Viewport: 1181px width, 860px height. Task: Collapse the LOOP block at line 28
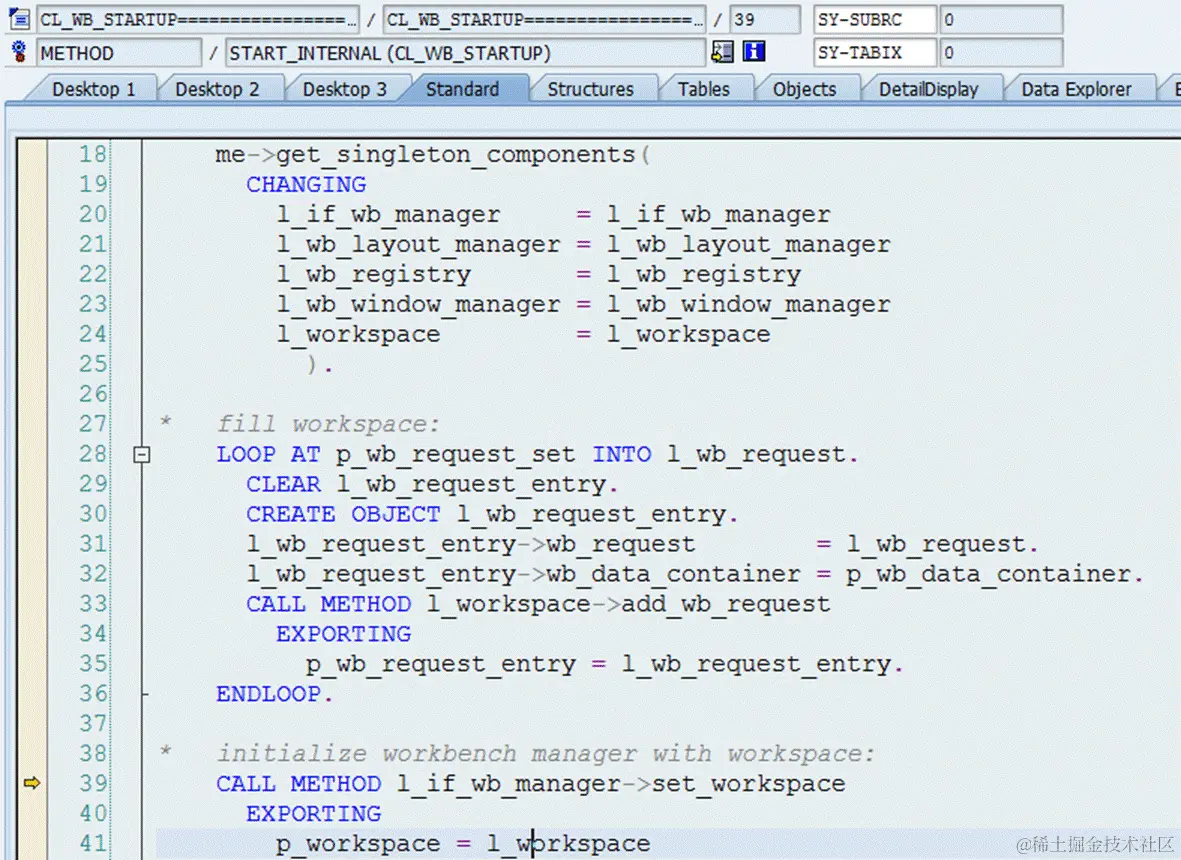142,454
